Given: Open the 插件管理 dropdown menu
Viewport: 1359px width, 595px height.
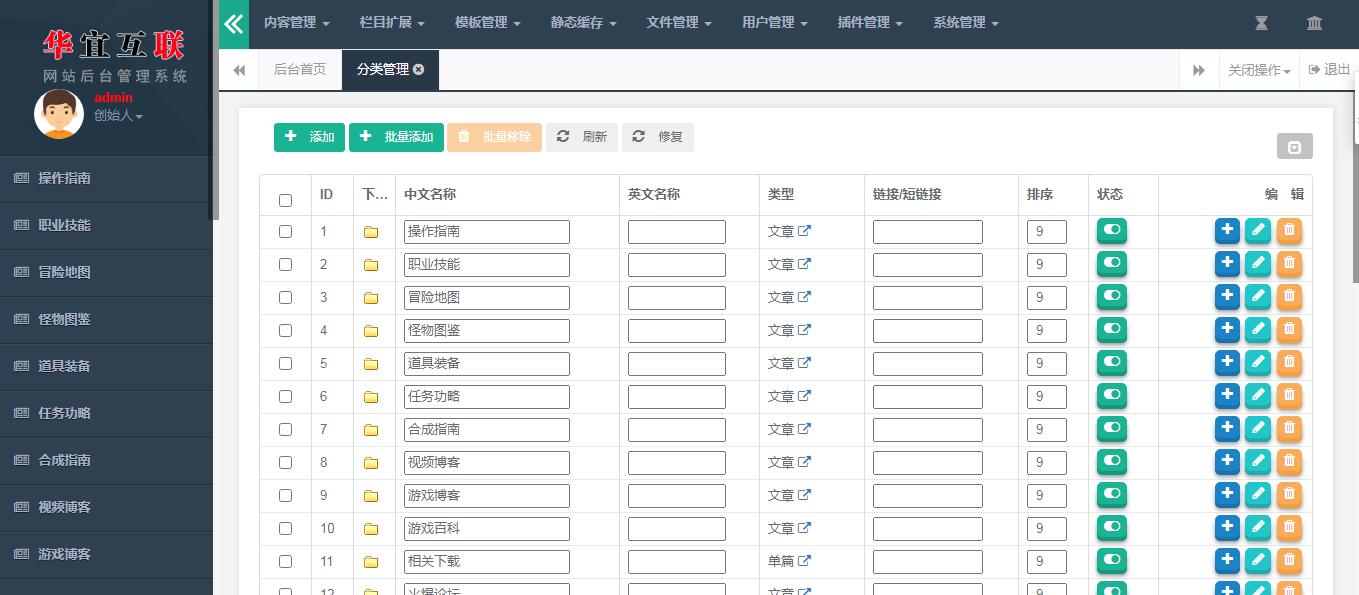Looking at the screenshot, I should tap(870, 23).
